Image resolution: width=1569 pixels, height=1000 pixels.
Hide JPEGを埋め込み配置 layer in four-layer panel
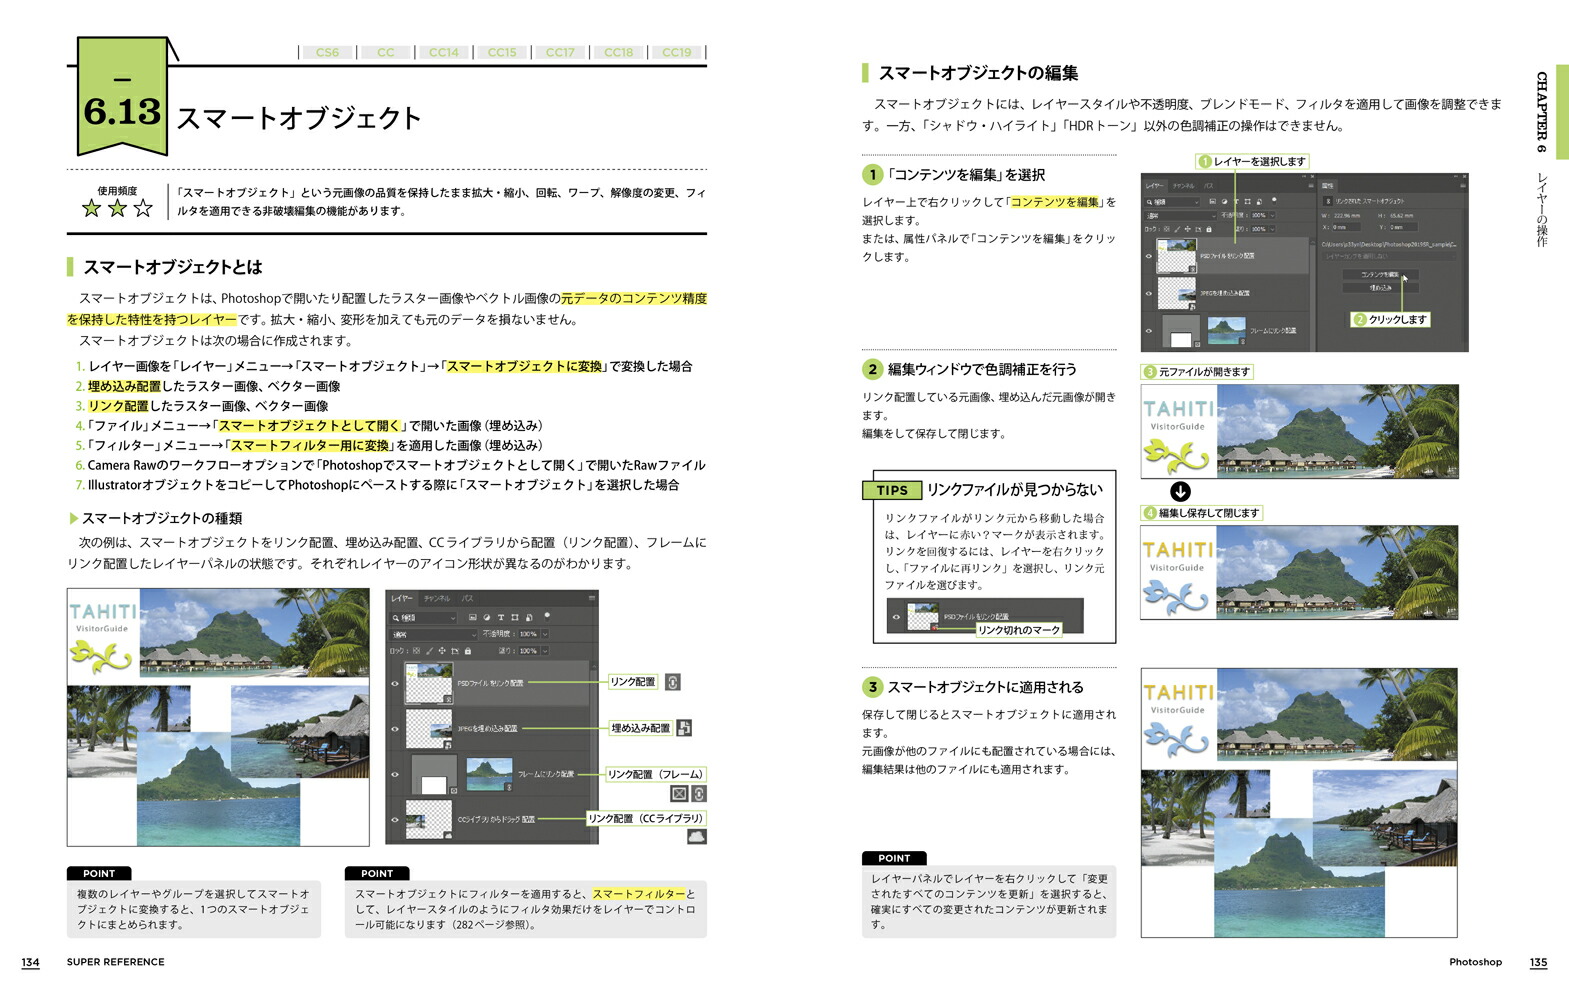pyautogui.click(x=395, y=729)
